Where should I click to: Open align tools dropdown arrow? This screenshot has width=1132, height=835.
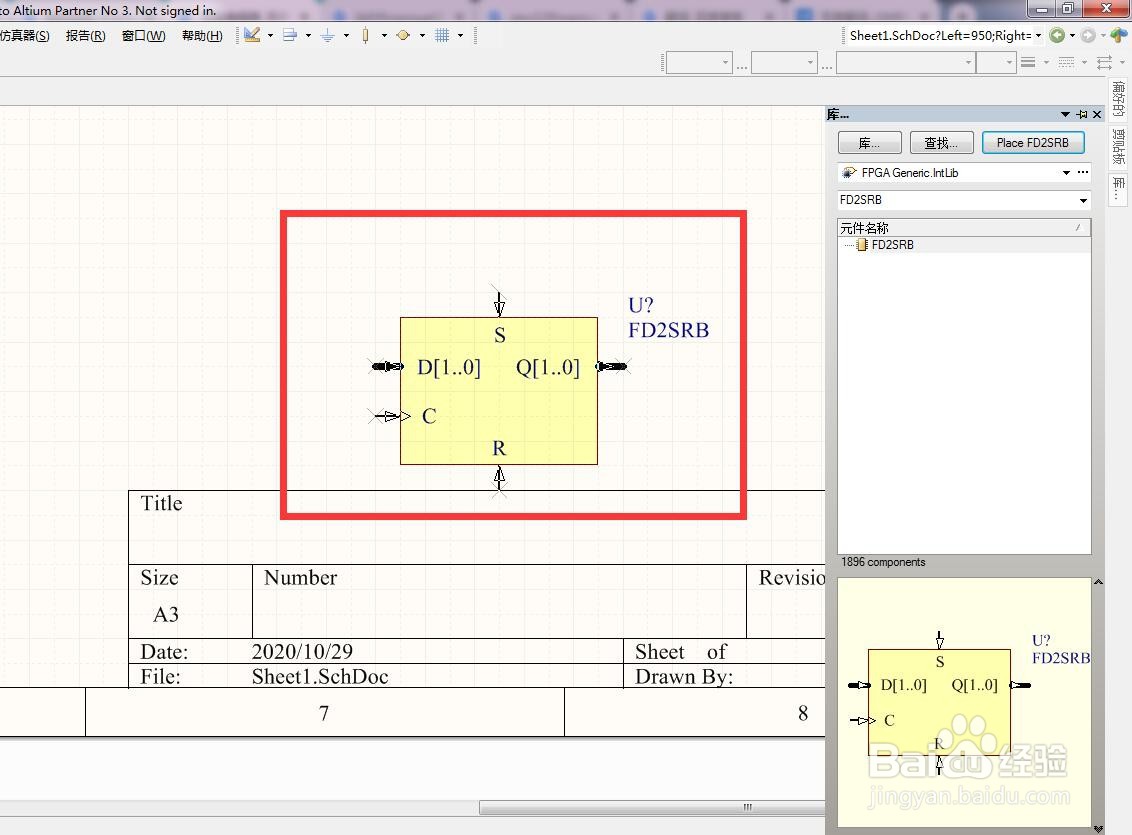308,35
